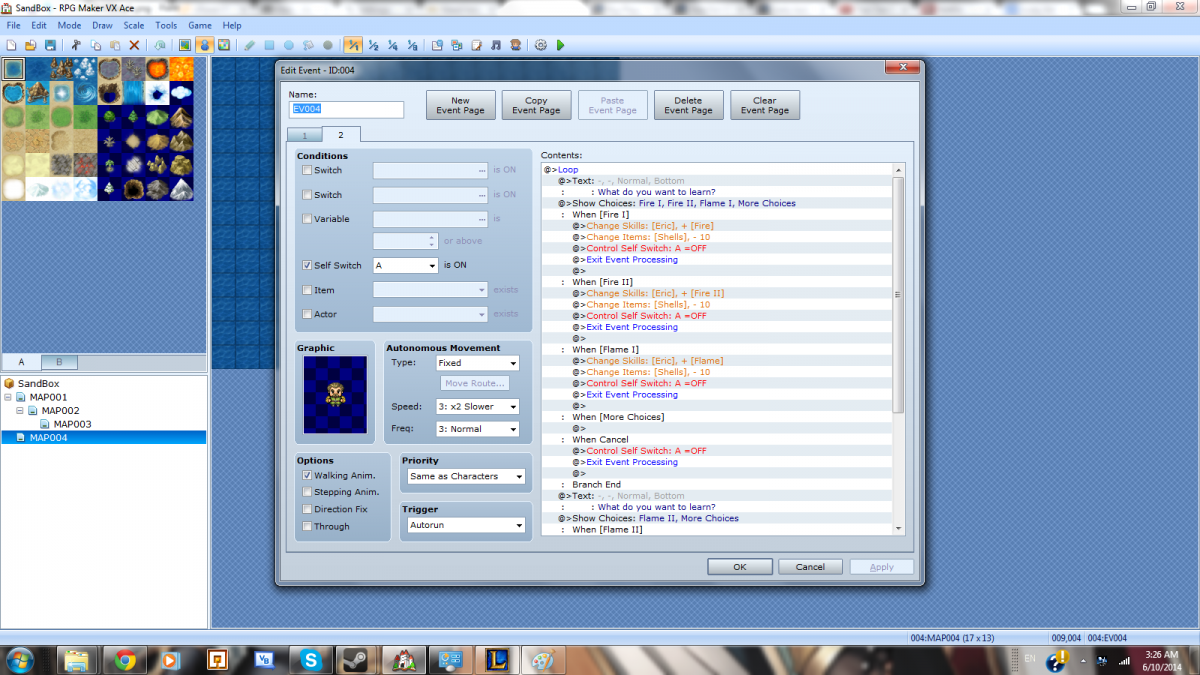Click the Paste clipboard toolbar icon
Image resolution: width=1200 pixels, height=675 pixels.
pyautogui.click(x=115, y=45)
